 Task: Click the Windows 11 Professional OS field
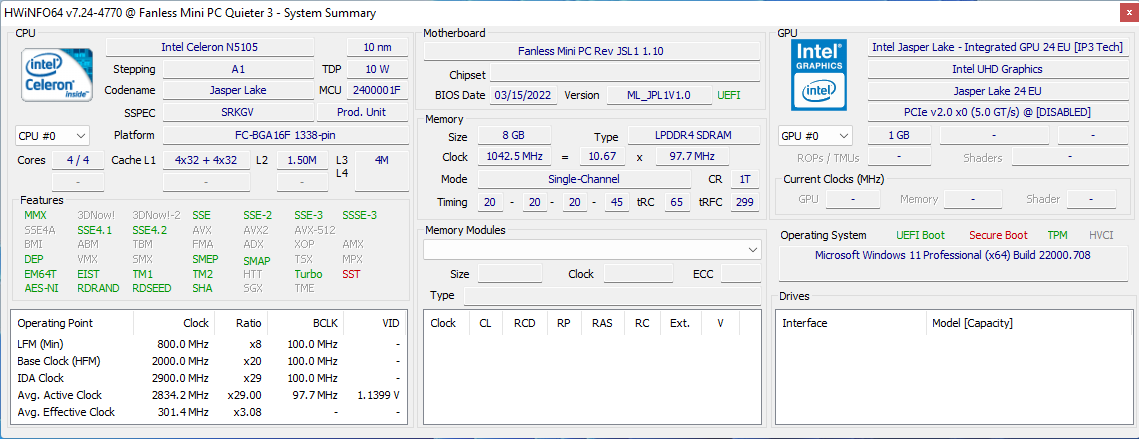click(952, 263)
